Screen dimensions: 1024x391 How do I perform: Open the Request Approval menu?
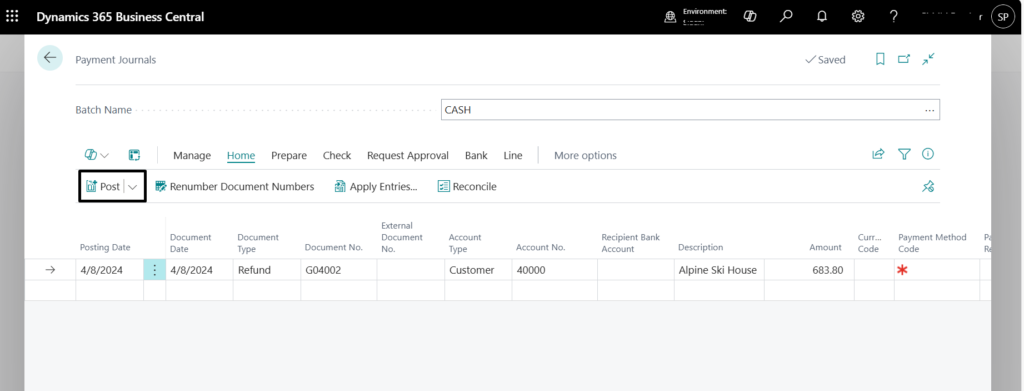408,155
